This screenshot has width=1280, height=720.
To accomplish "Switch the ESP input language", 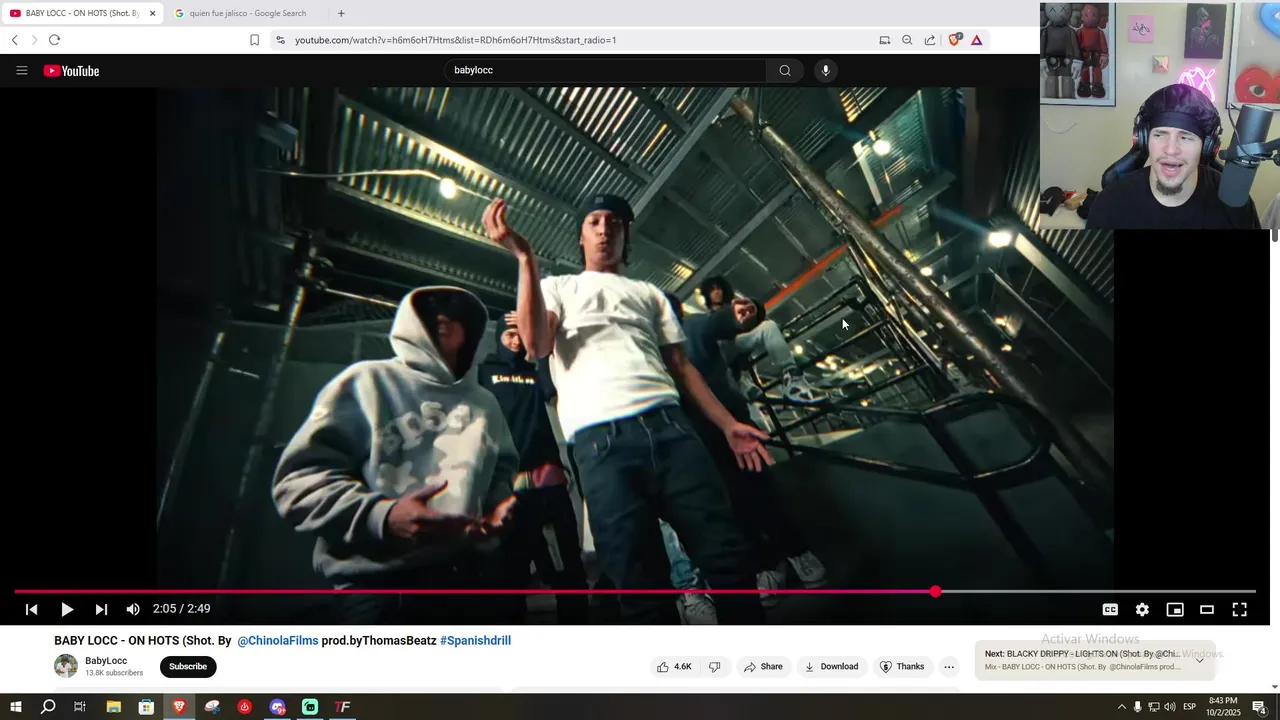I will coord(1190,707).
